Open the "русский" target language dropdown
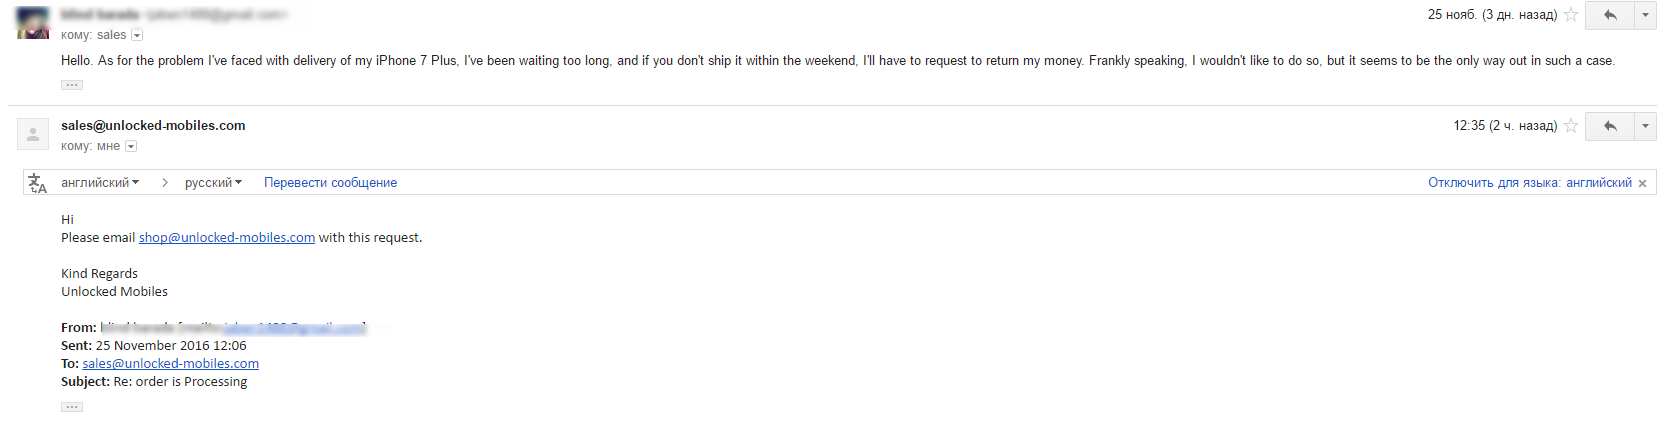Screen dimensions: 1674x424 [213, 183]
